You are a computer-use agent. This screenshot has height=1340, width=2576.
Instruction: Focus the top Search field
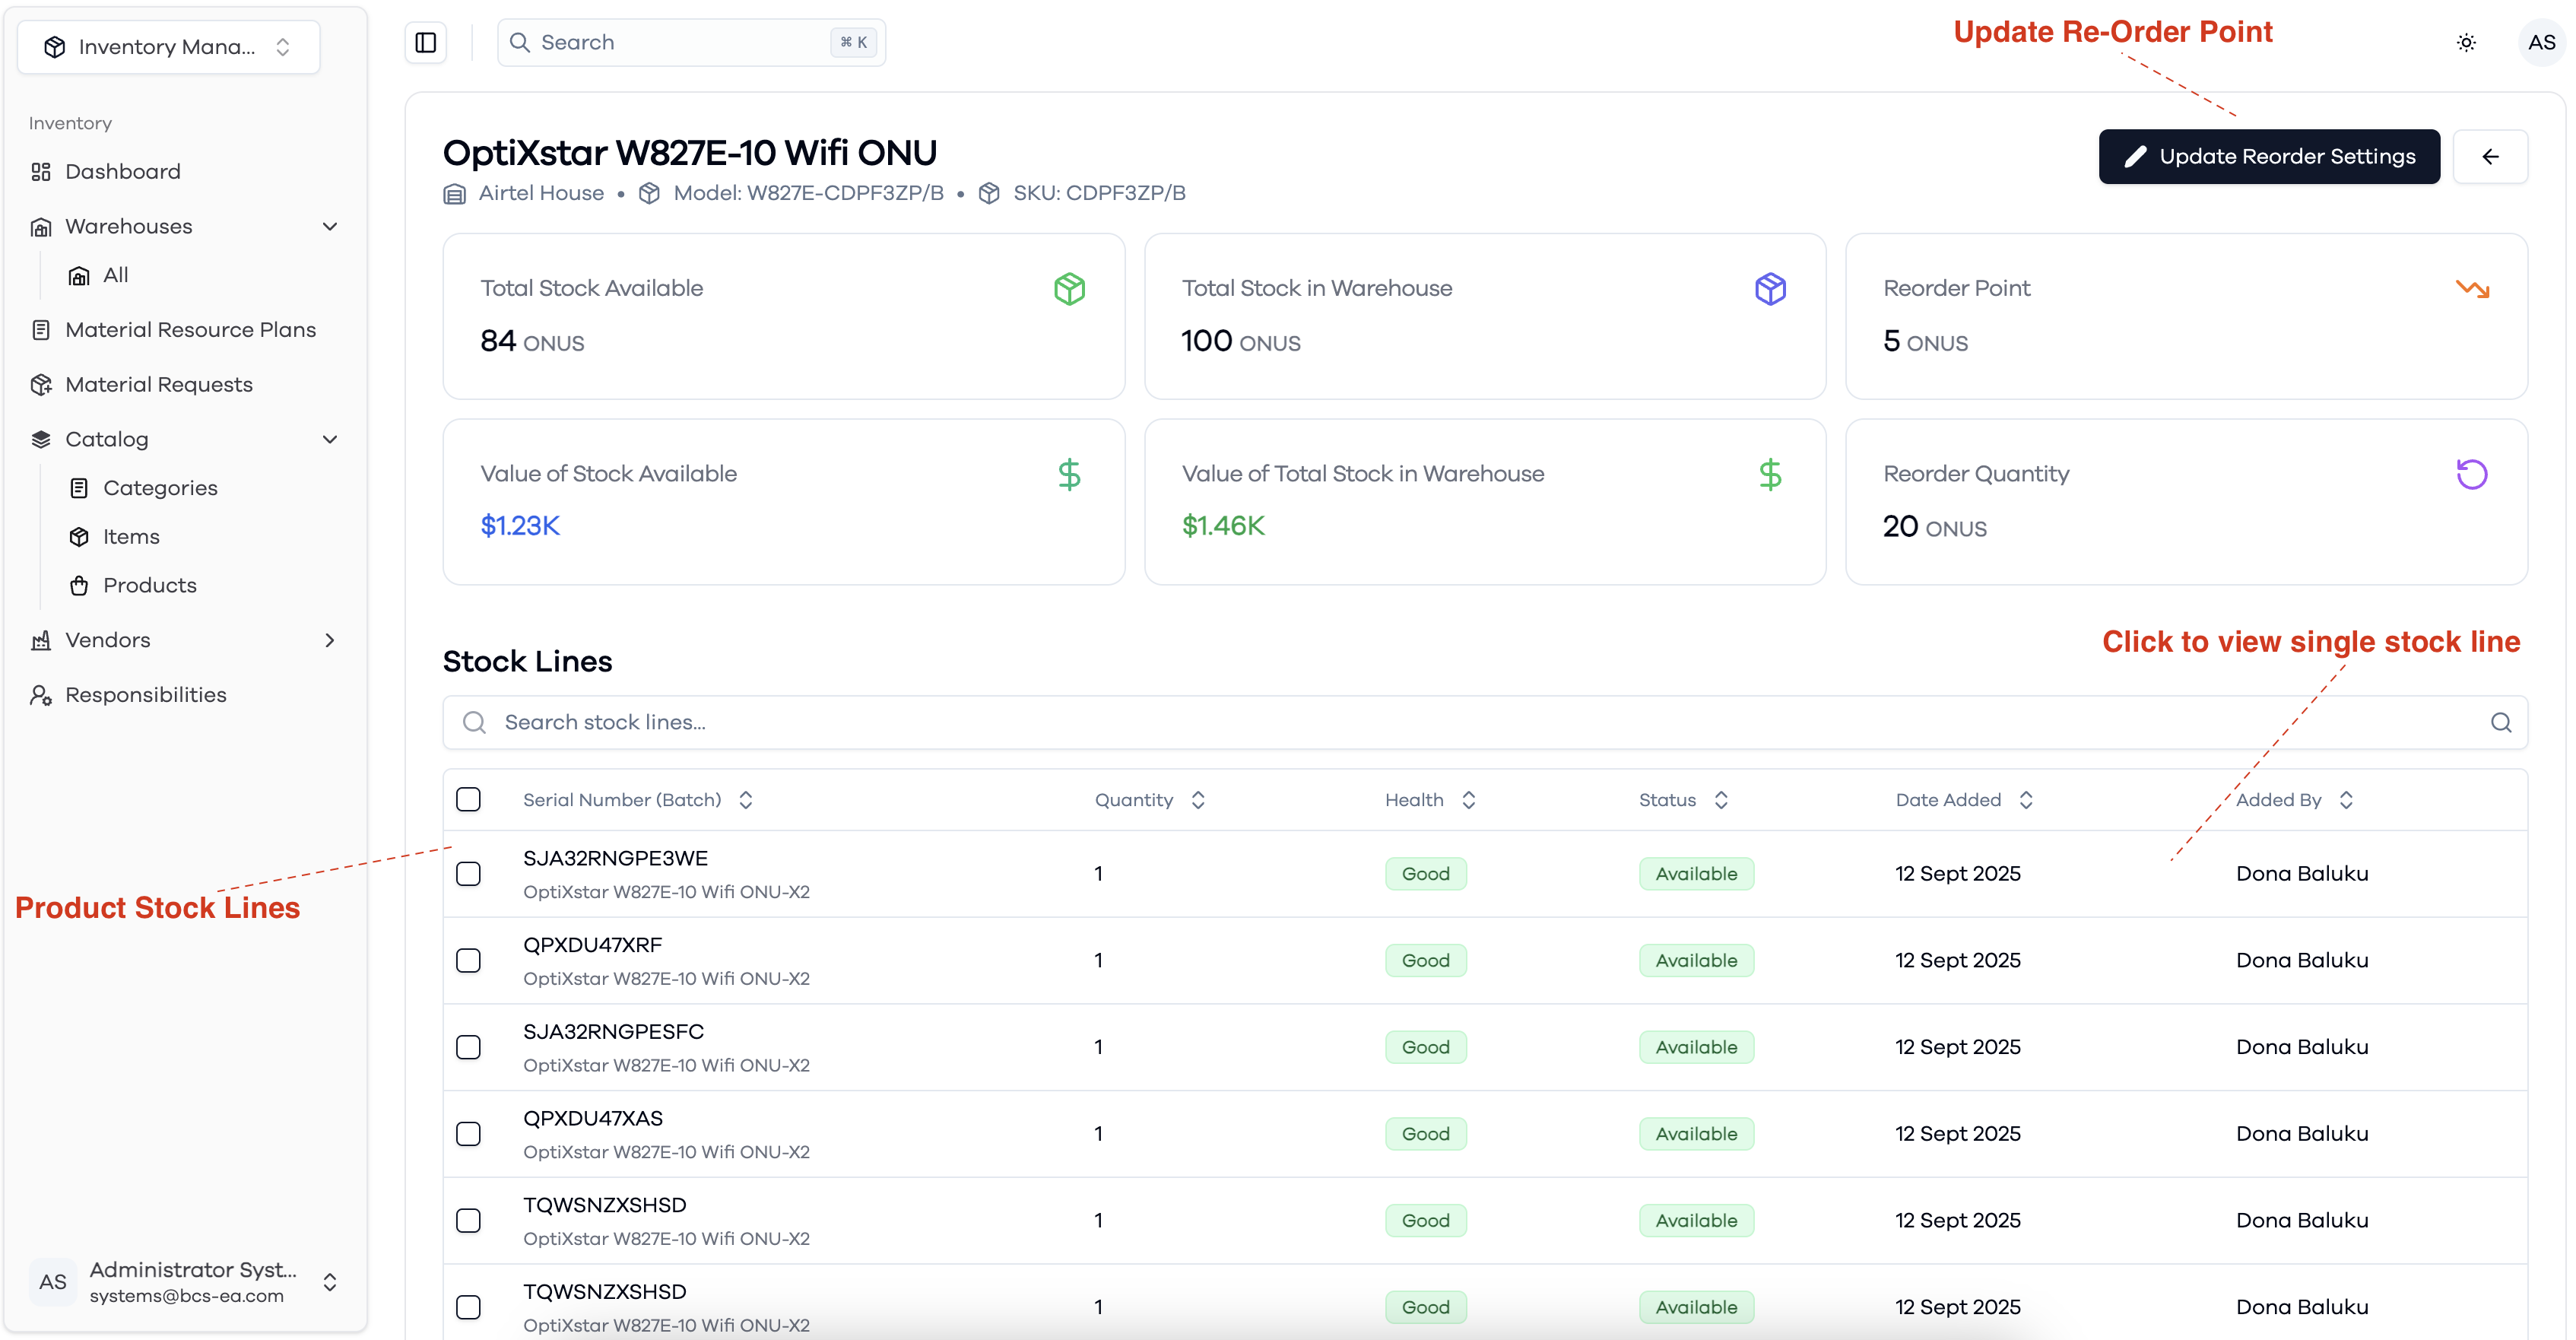691,42
